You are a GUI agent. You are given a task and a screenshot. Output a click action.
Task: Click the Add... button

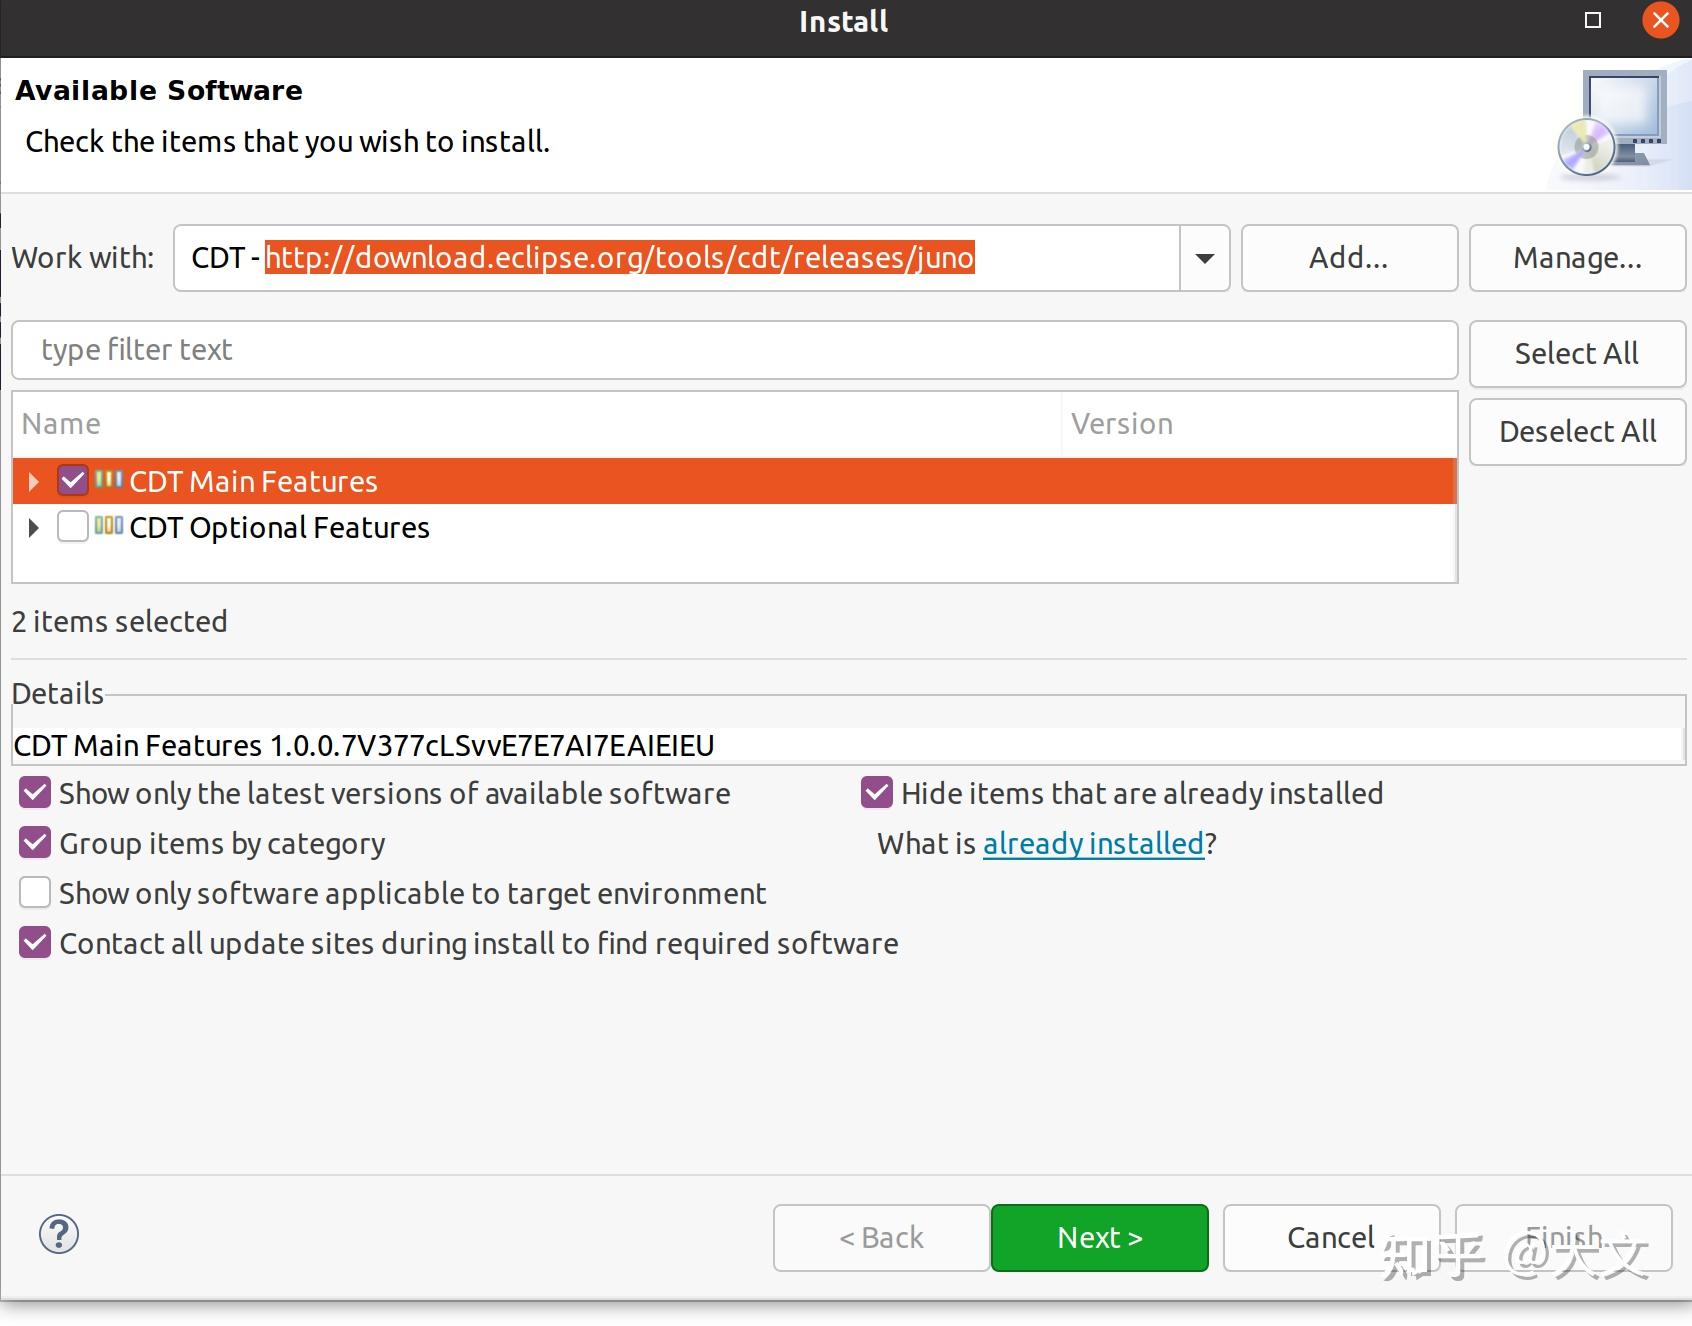pos(1349,258)
